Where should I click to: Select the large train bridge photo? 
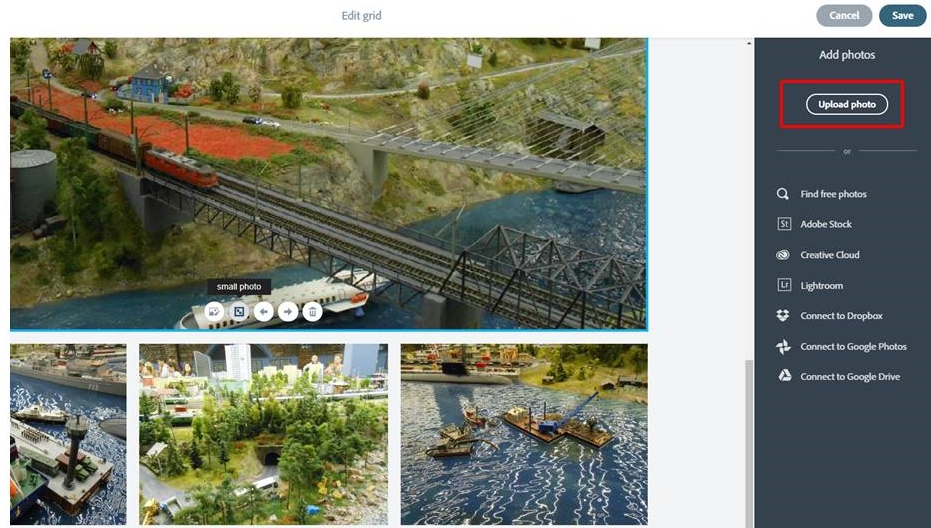(x=328, y=184)
